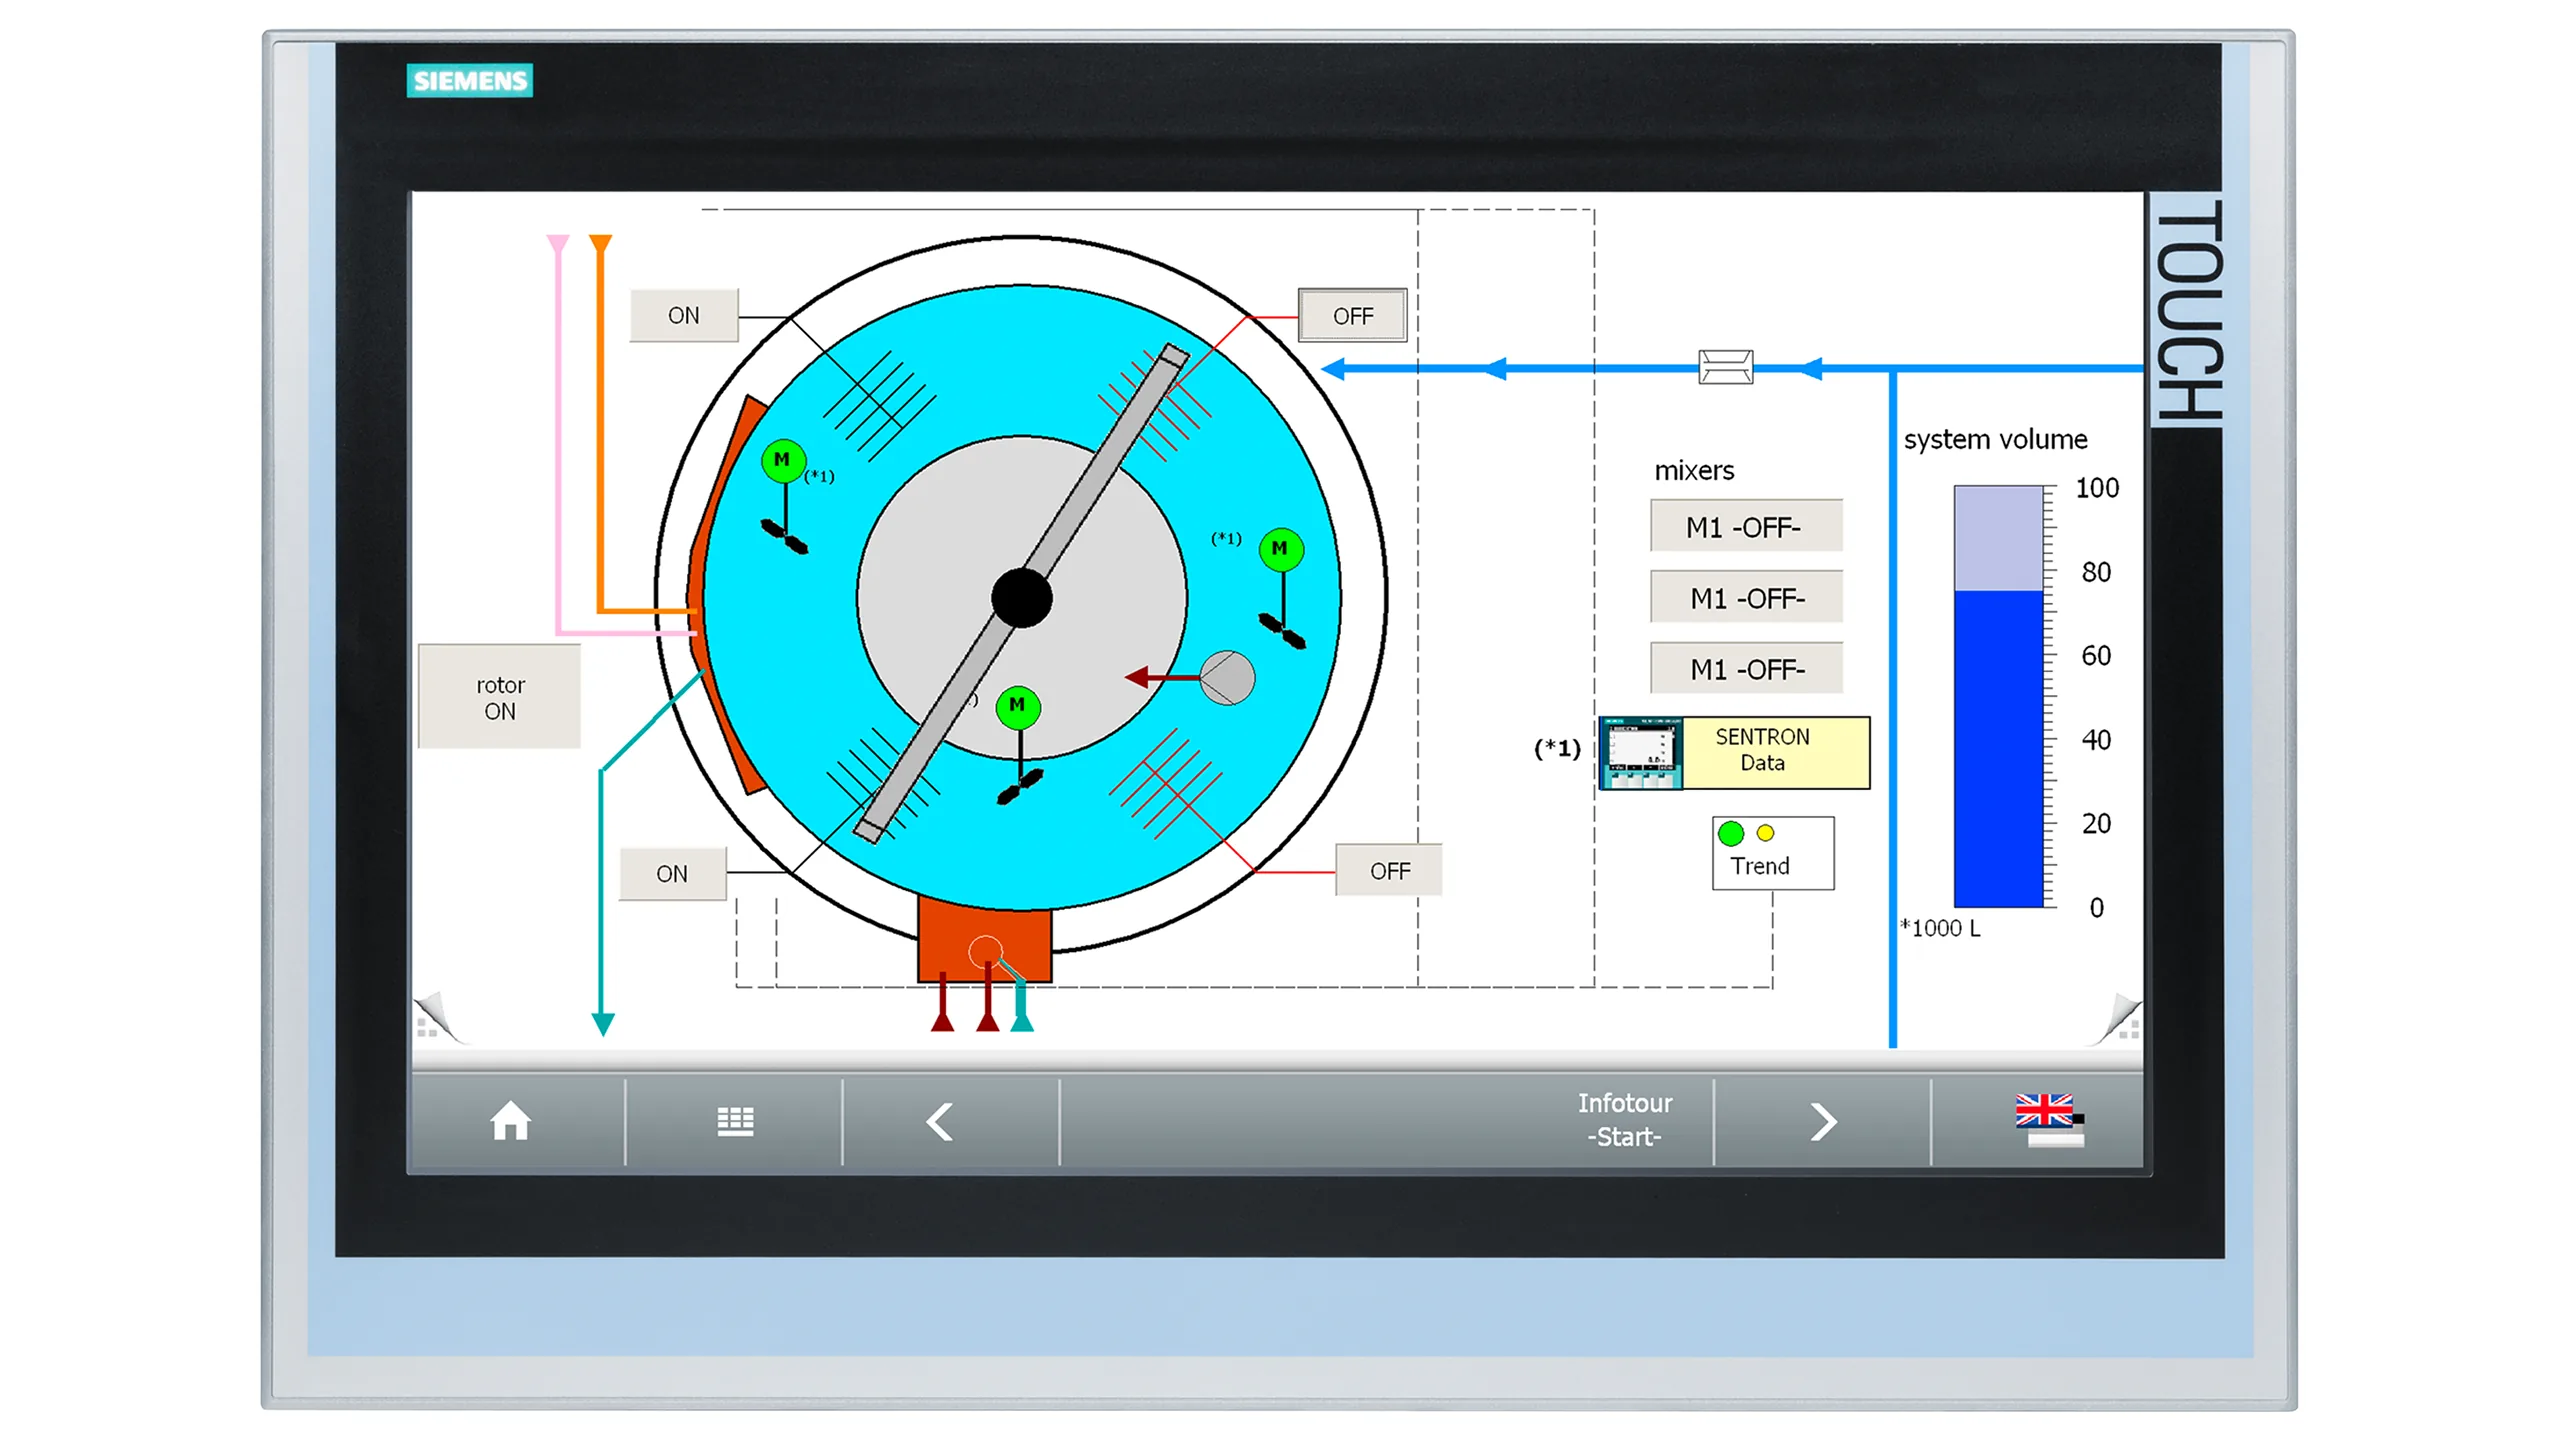Select the Infotour -Start- navigation item
The width and height of the screenshot is (2560, 1440).
1625,1120
